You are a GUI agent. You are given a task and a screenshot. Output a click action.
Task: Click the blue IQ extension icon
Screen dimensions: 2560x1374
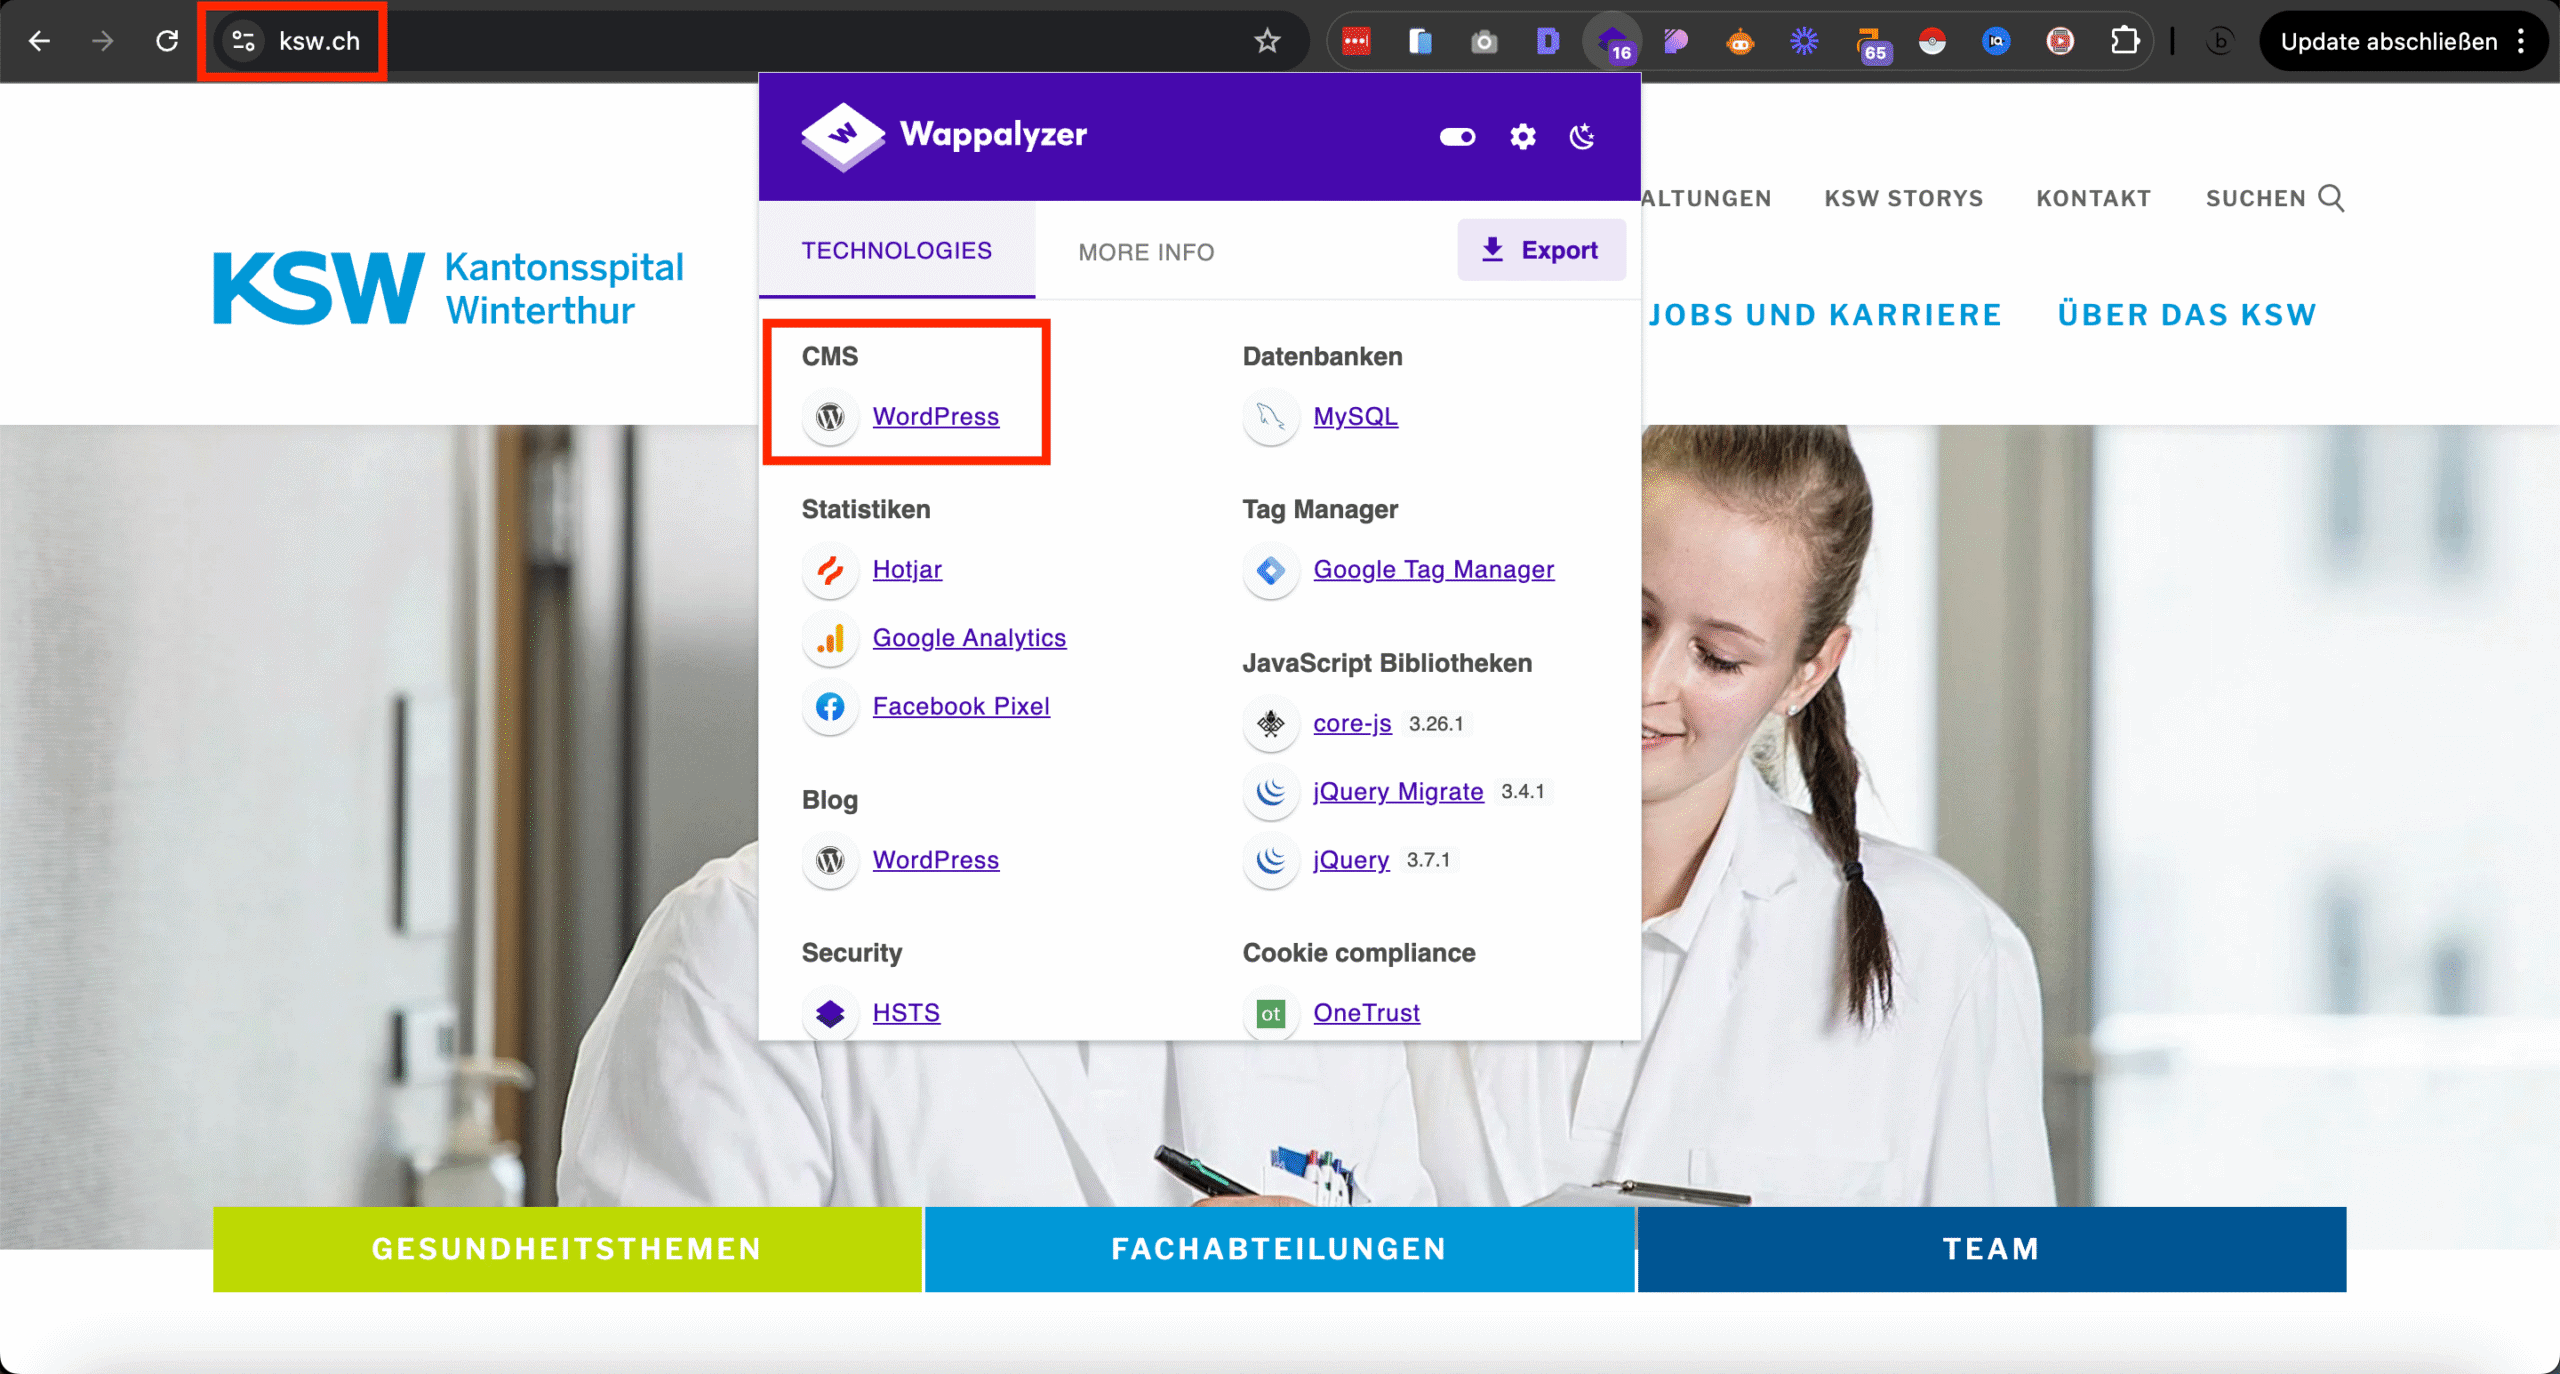point(1996,41)
